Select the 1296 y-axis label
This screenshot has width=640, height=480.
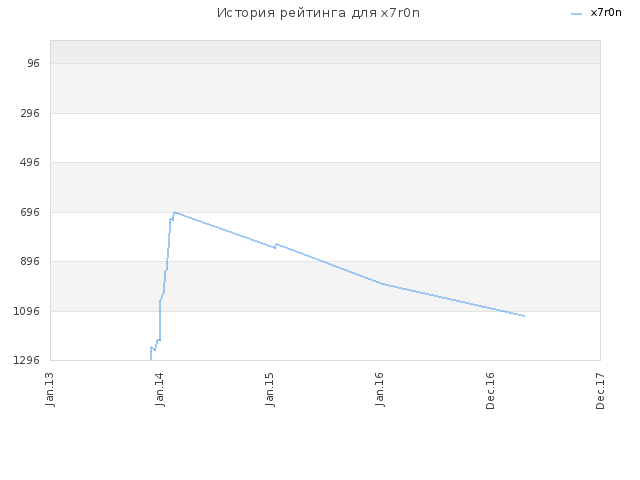point(27,360)
